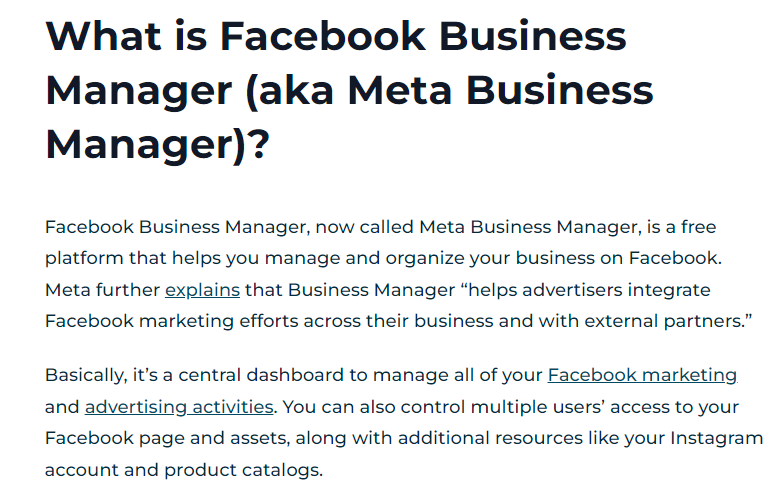780x501 pixels.
Task: Click the 'What is Facebook Business' heading line
Action: point(336,36)
